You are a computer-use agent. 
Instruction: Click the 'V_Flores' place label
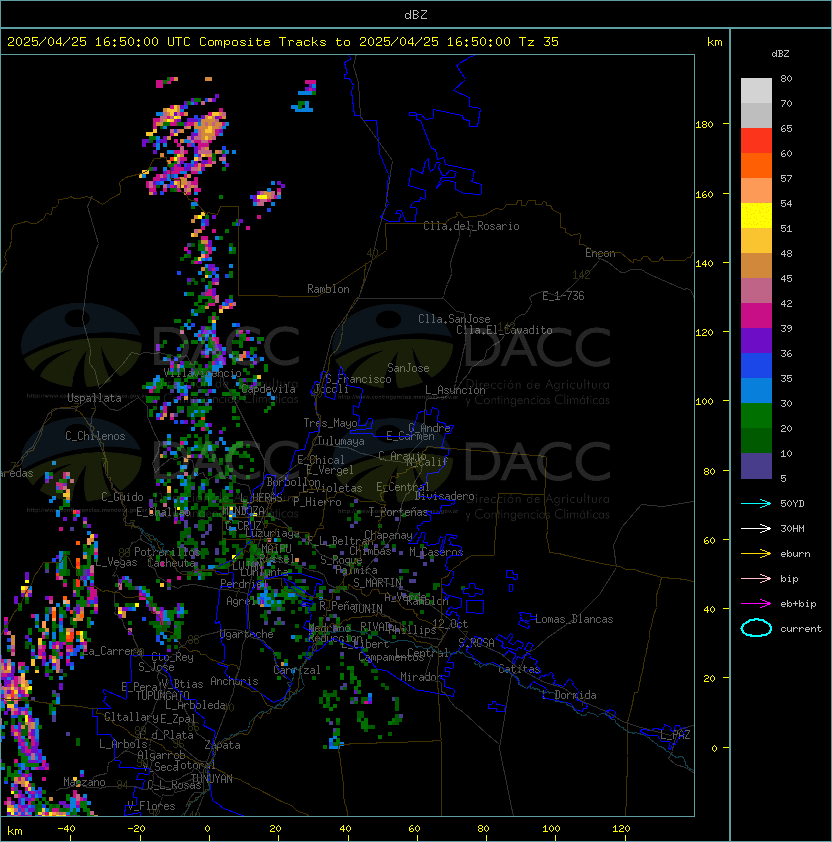(x=151, y=806)
